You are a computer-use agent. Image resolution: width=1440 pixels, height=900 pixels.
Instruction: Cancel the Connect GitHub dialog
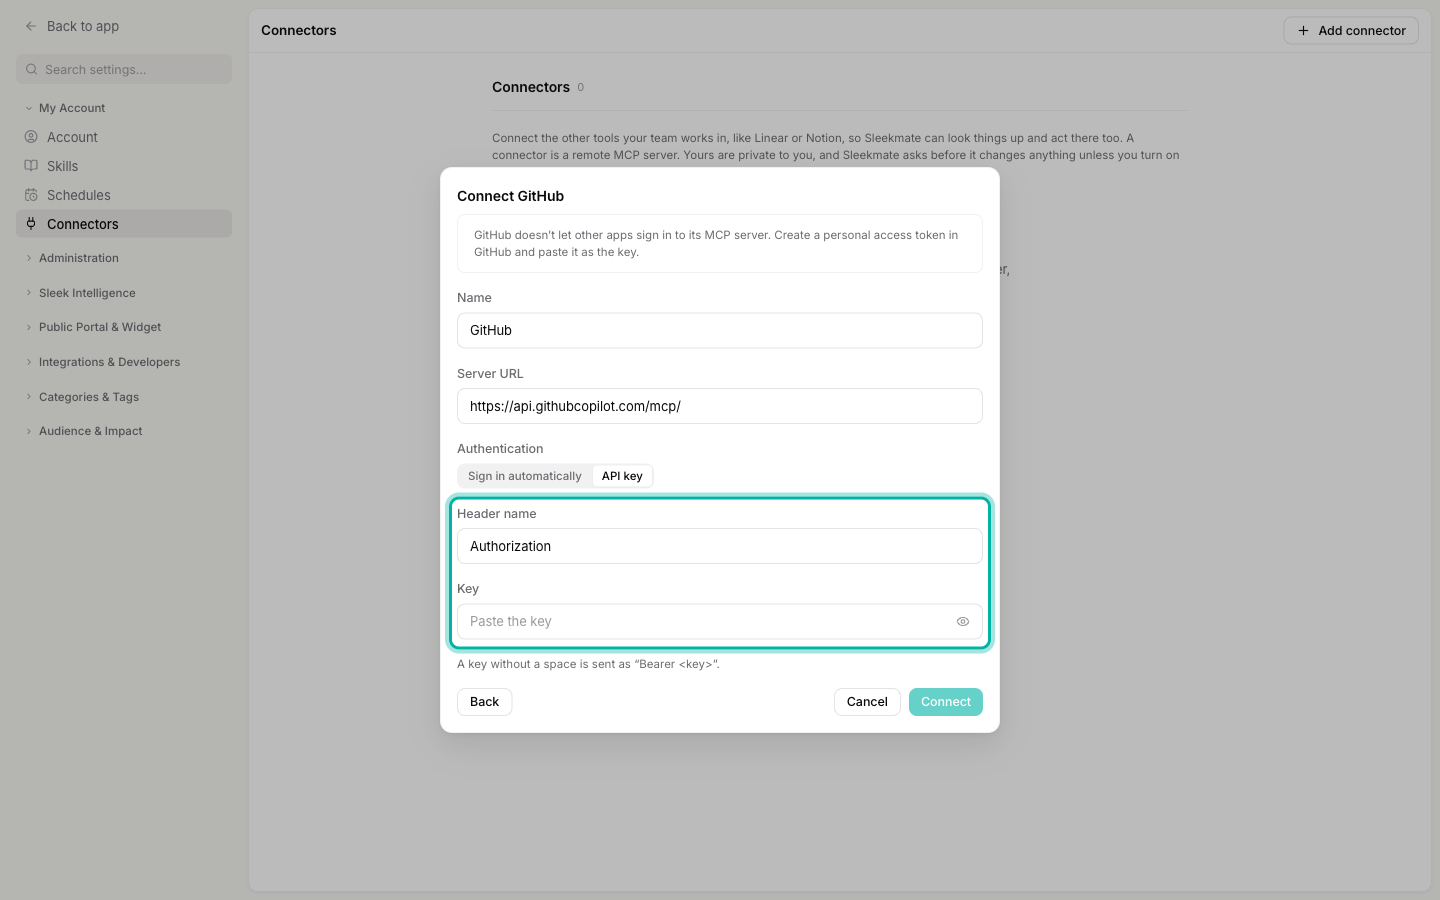point(867,702)
